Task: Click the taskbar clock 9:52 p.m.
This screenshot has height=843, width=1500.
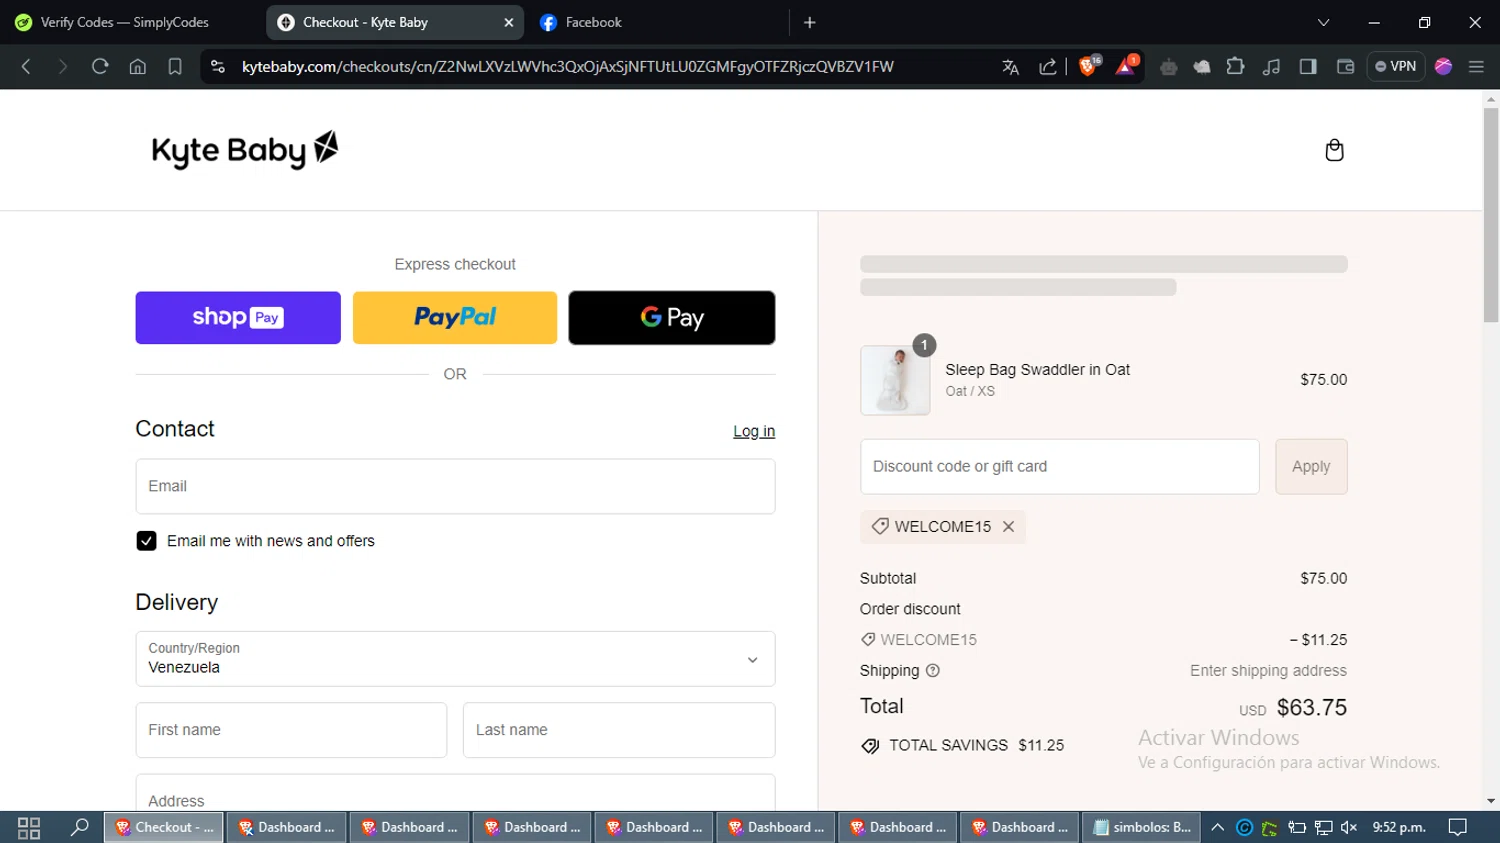Action: point(1399,827)
